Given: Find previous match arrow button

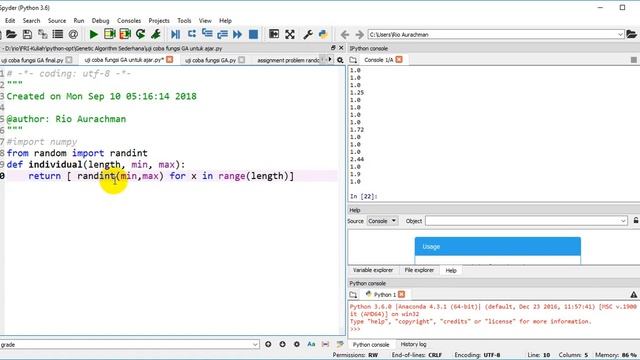Looking at the screenshot, I should (268, 344).
